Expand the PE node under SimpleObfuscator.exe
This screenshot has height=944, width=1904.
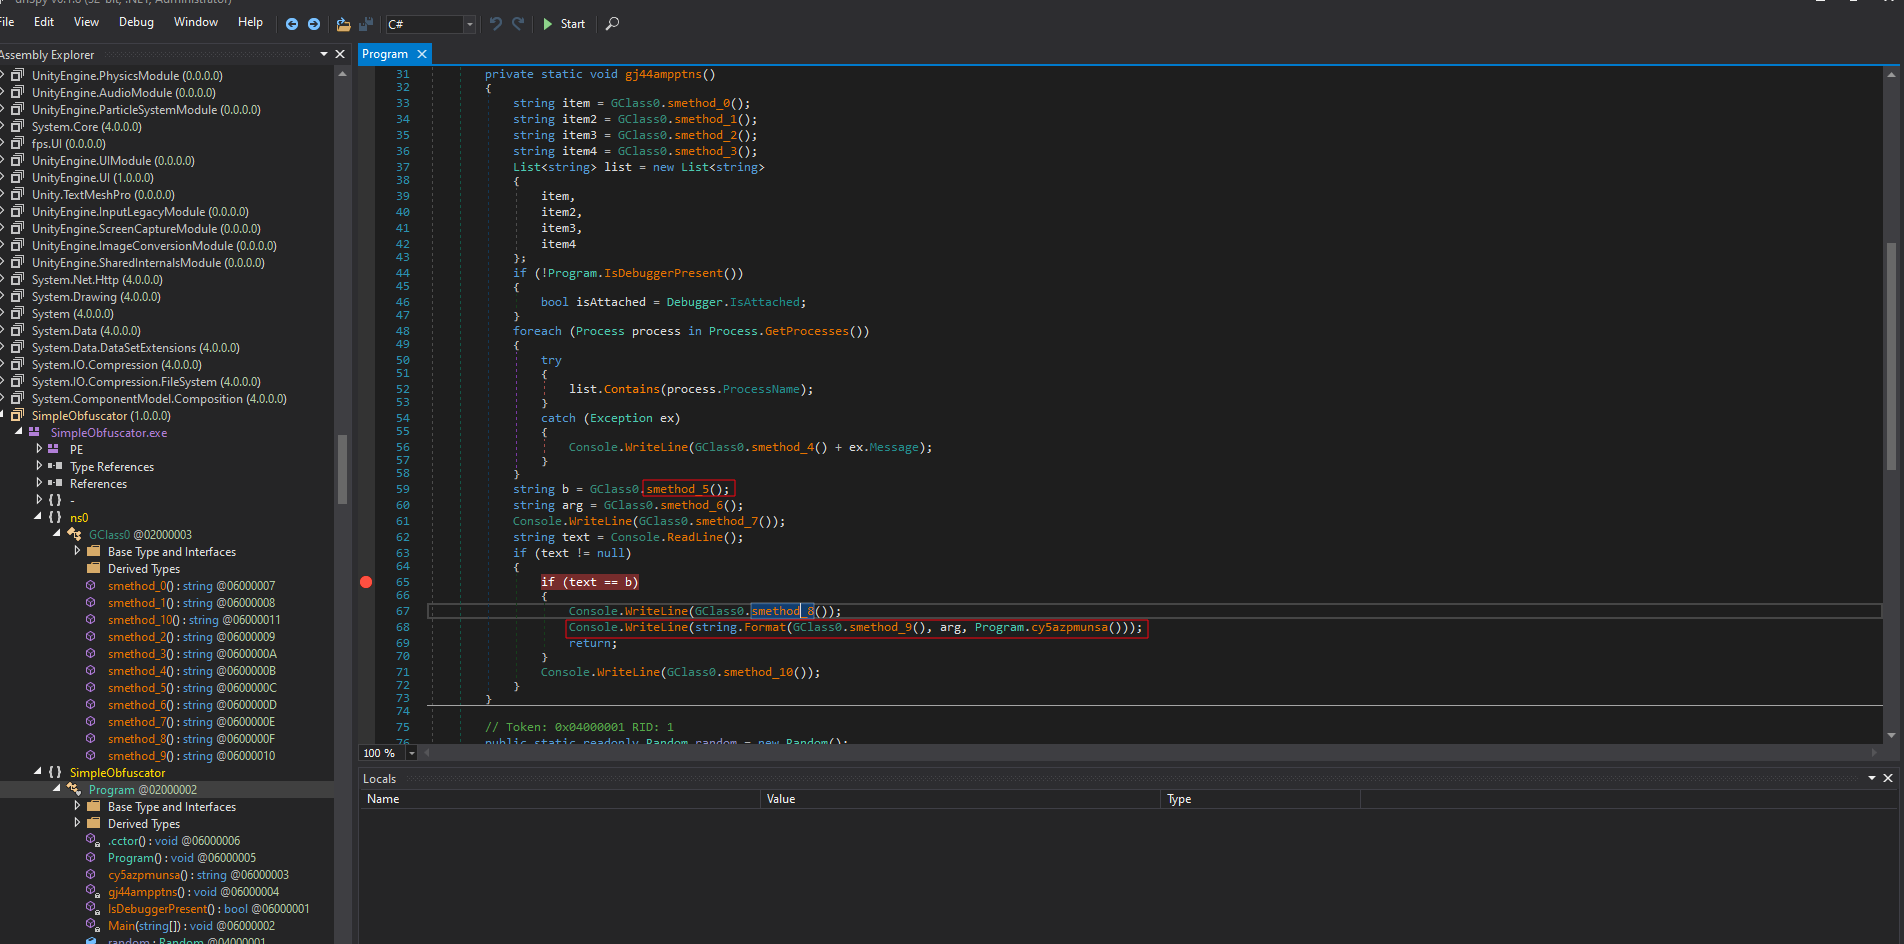pyautogui.click(x=39, y=449)
